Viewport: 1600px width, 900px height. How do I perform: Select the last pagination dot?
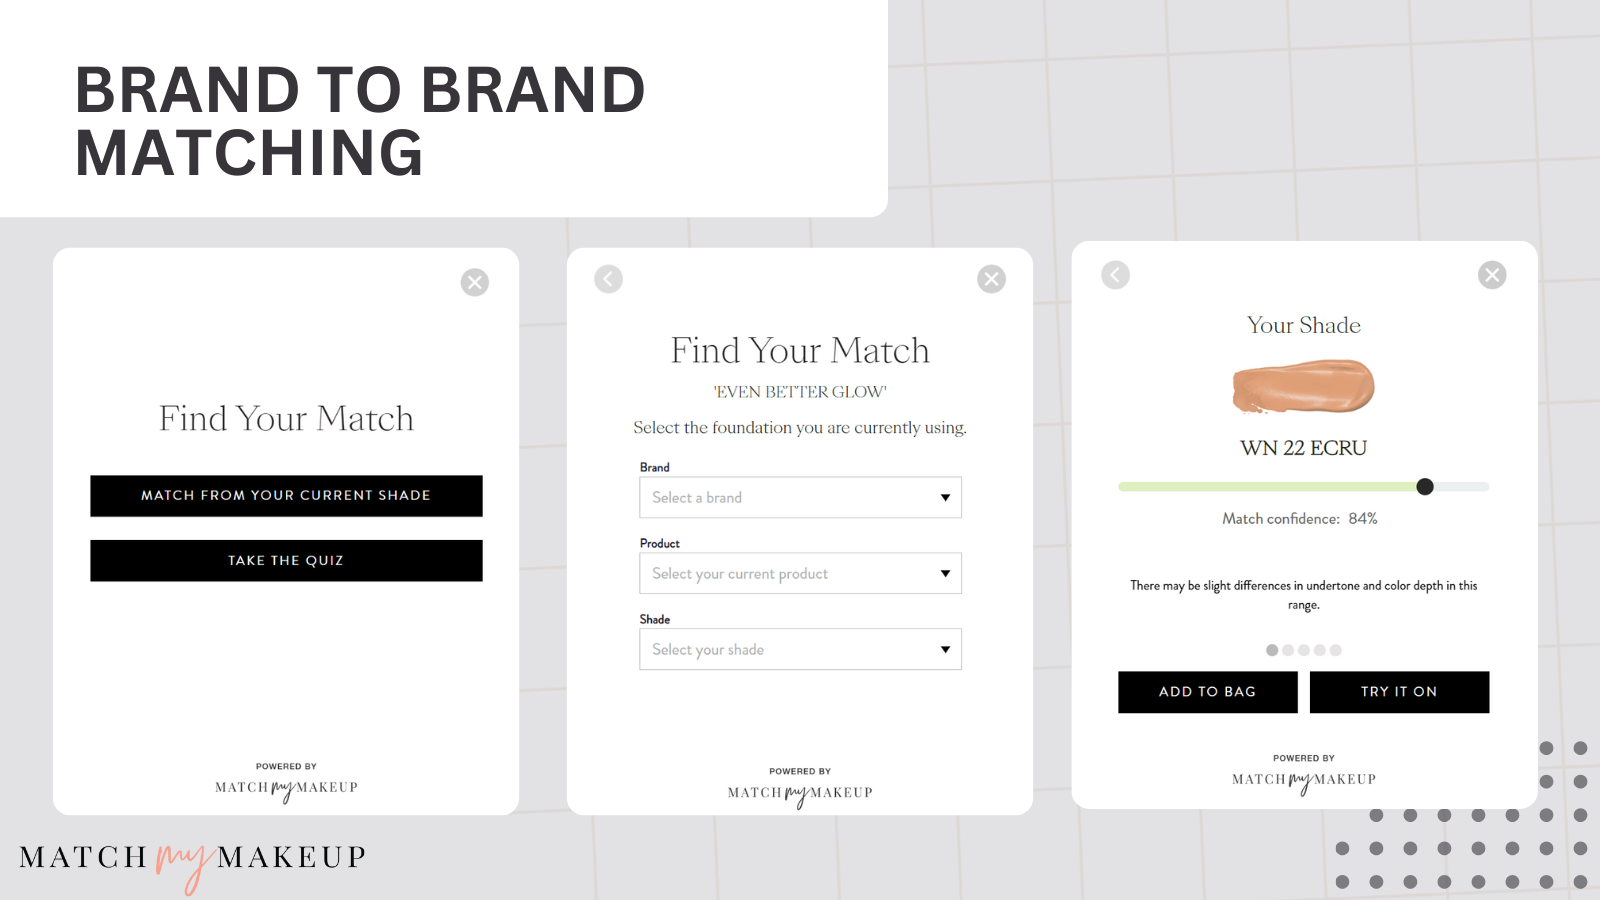point(1336,650)
